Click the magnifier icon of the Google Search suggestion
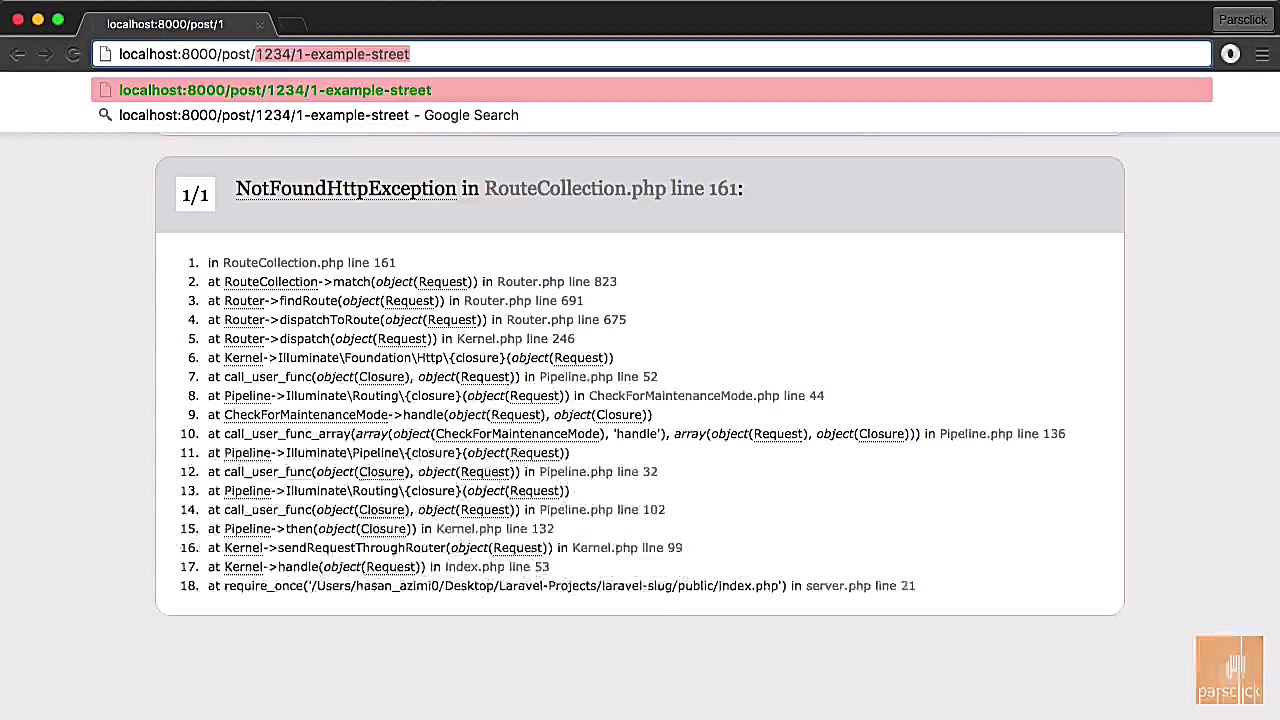The width and height of the screenshot is (1280, 720). click(x=105, y=115)
